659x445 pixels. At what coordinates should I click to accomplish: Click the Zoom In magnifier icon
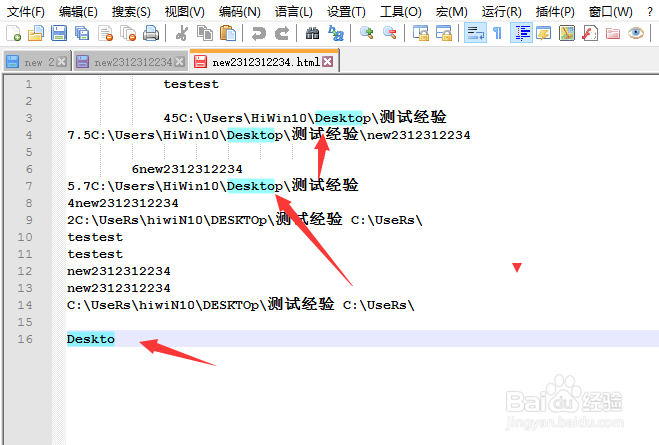point(366,33)
